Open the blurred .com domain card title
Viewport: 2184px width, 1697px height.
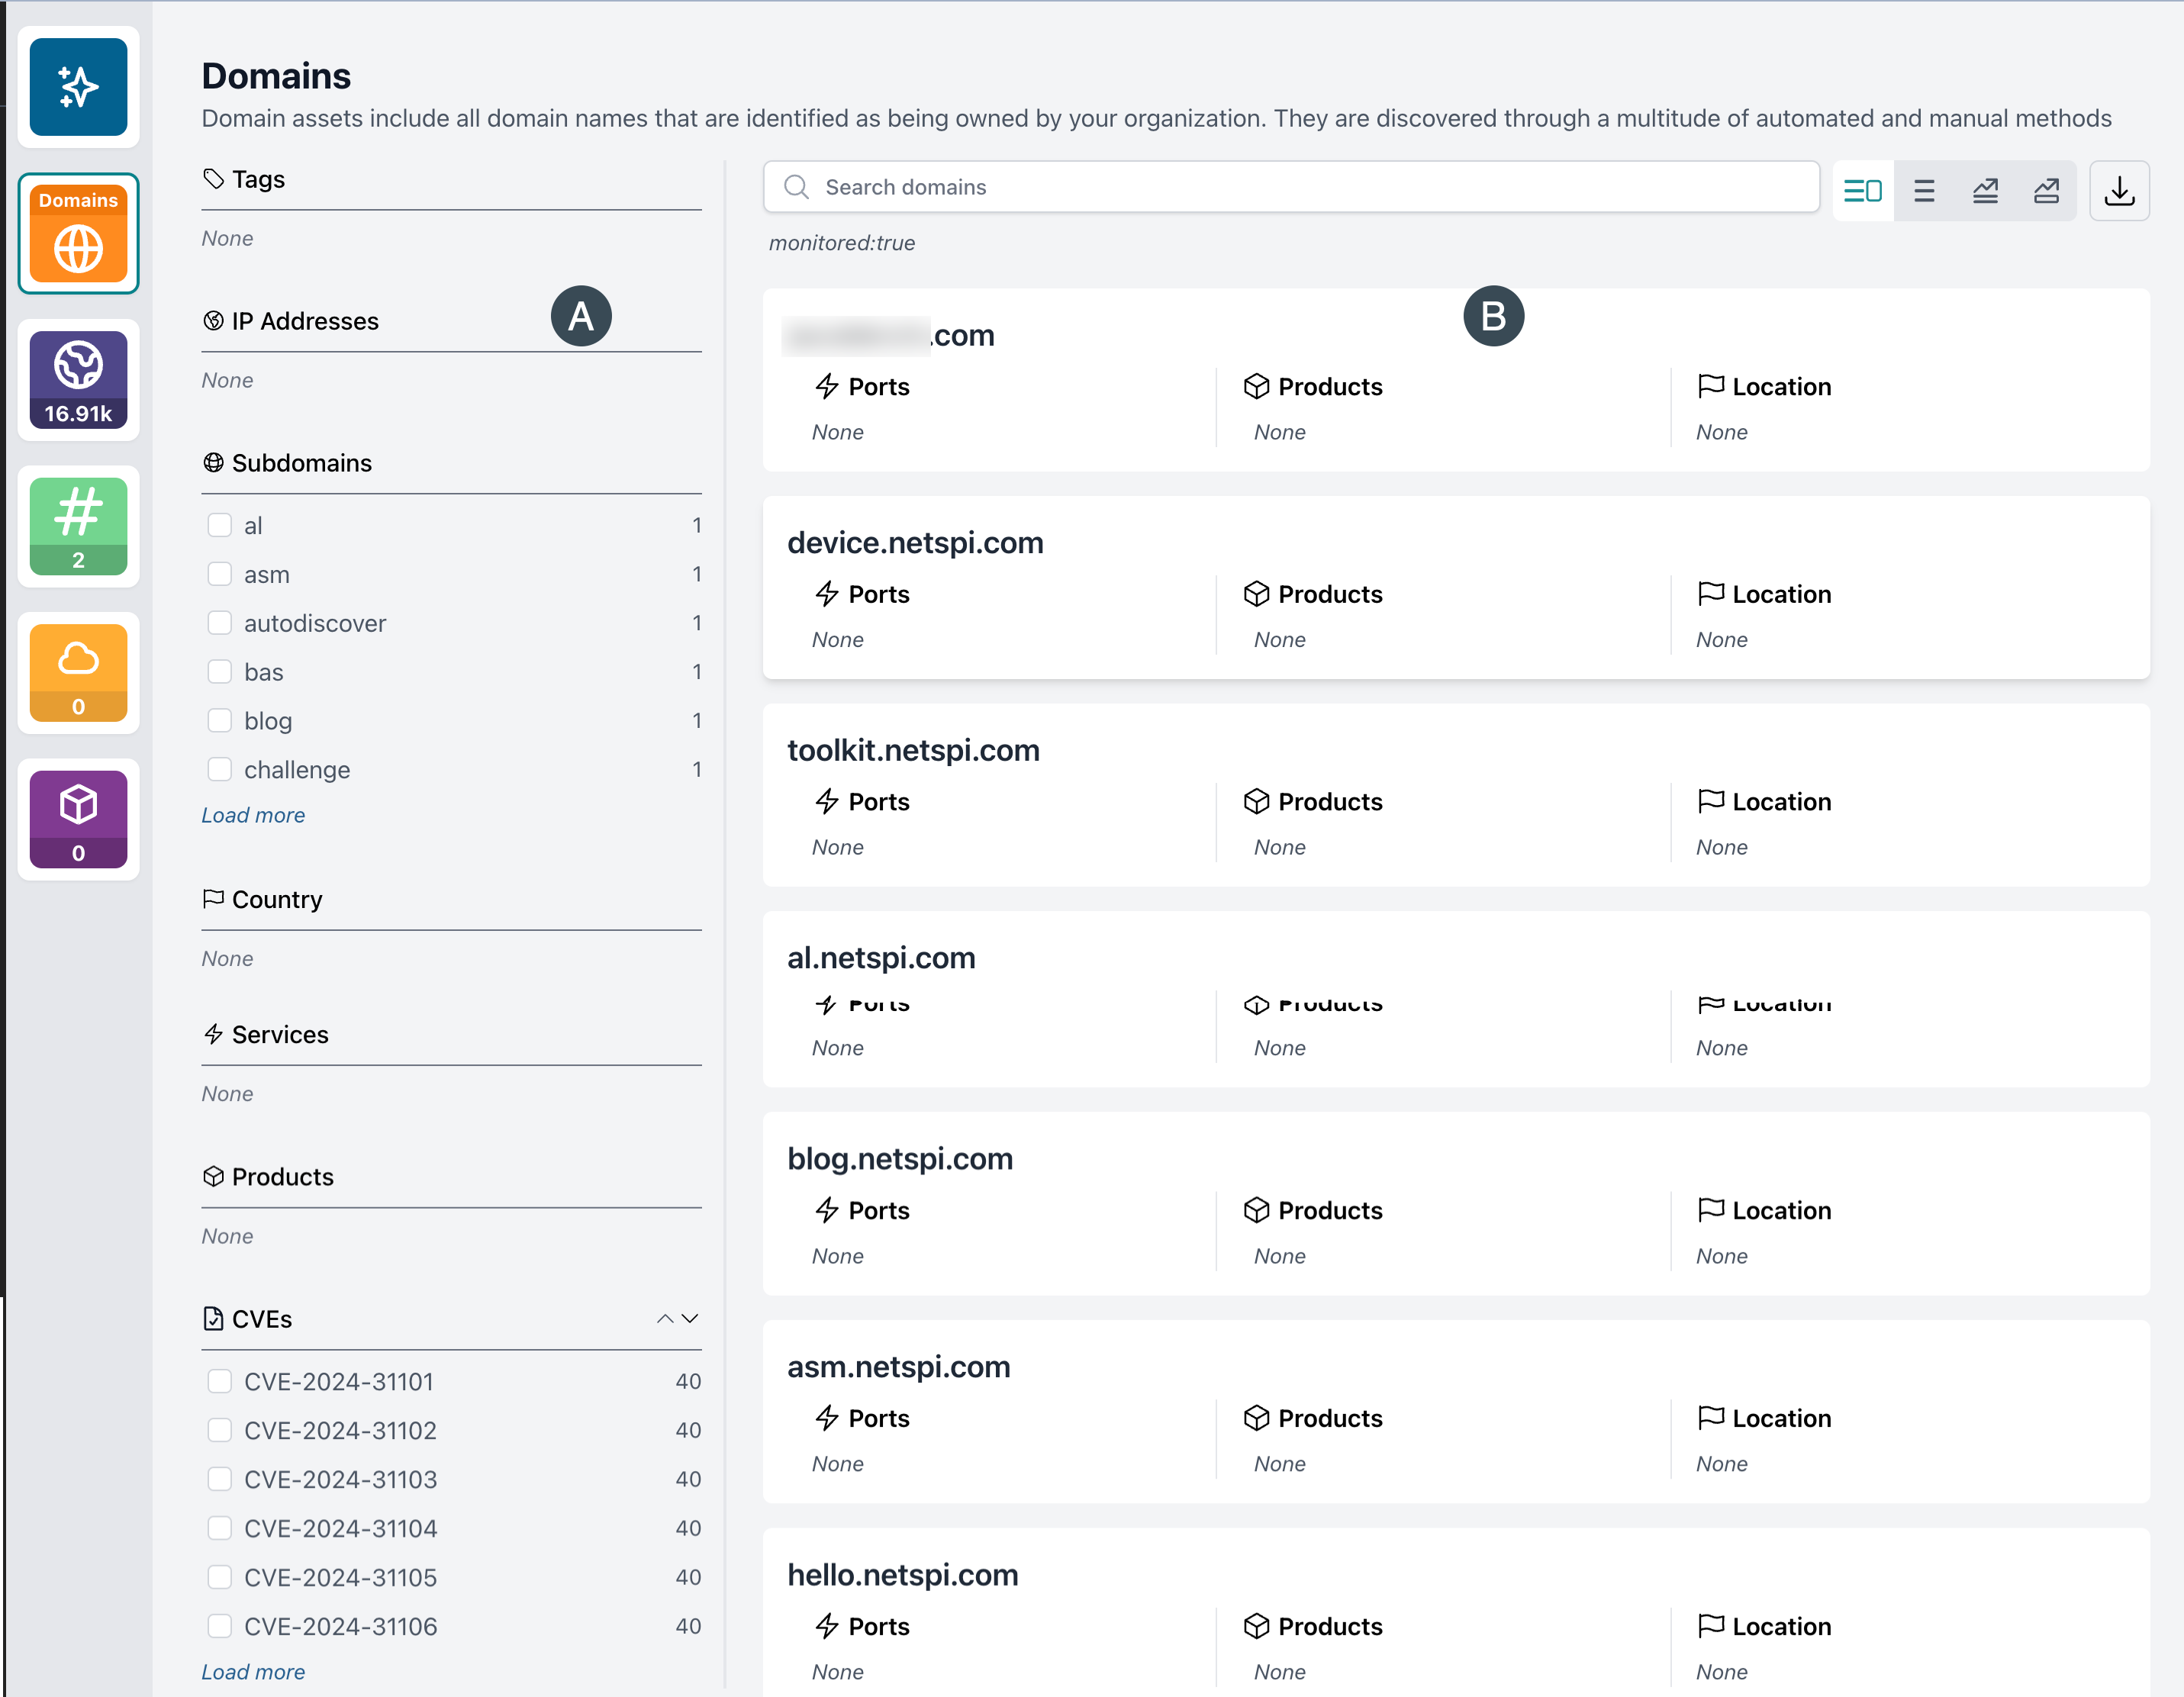[889, 335]
